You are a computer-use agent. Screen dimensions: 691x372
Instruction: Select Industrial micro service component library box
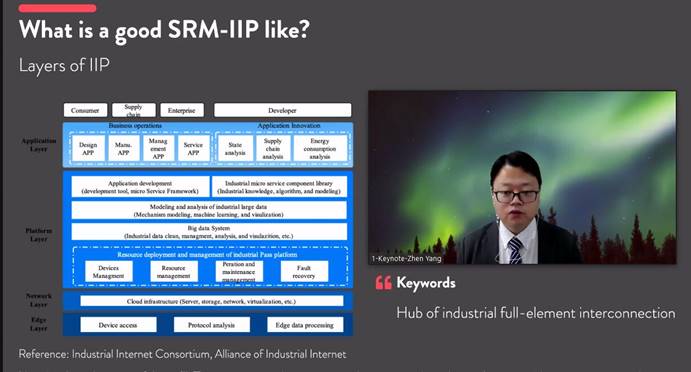pyautogui.click(x=279, y=187)
